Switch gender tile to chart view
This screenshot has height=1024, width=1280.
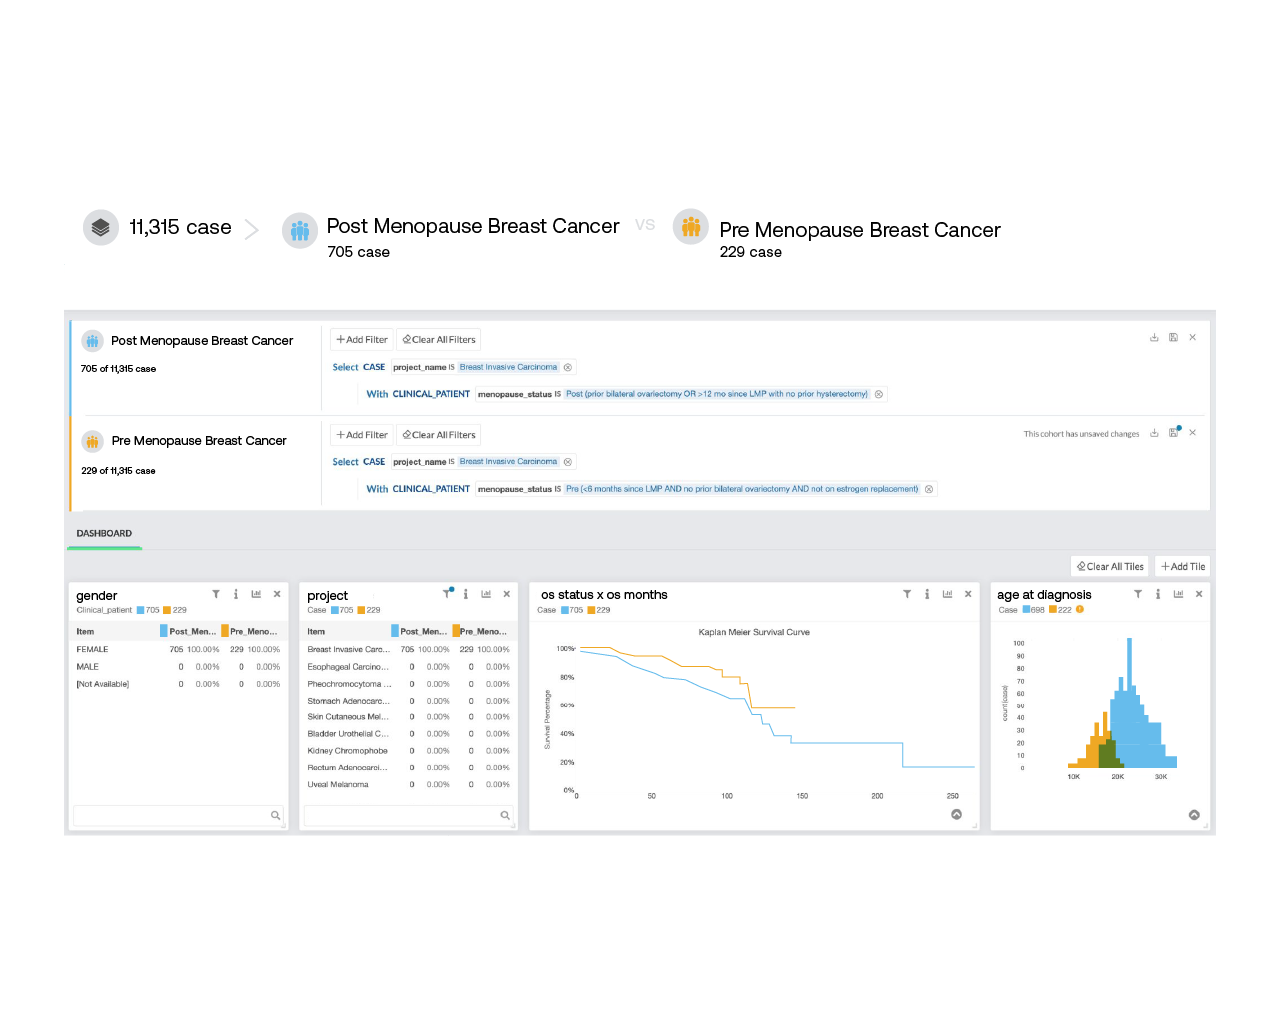tap(256, 594)
